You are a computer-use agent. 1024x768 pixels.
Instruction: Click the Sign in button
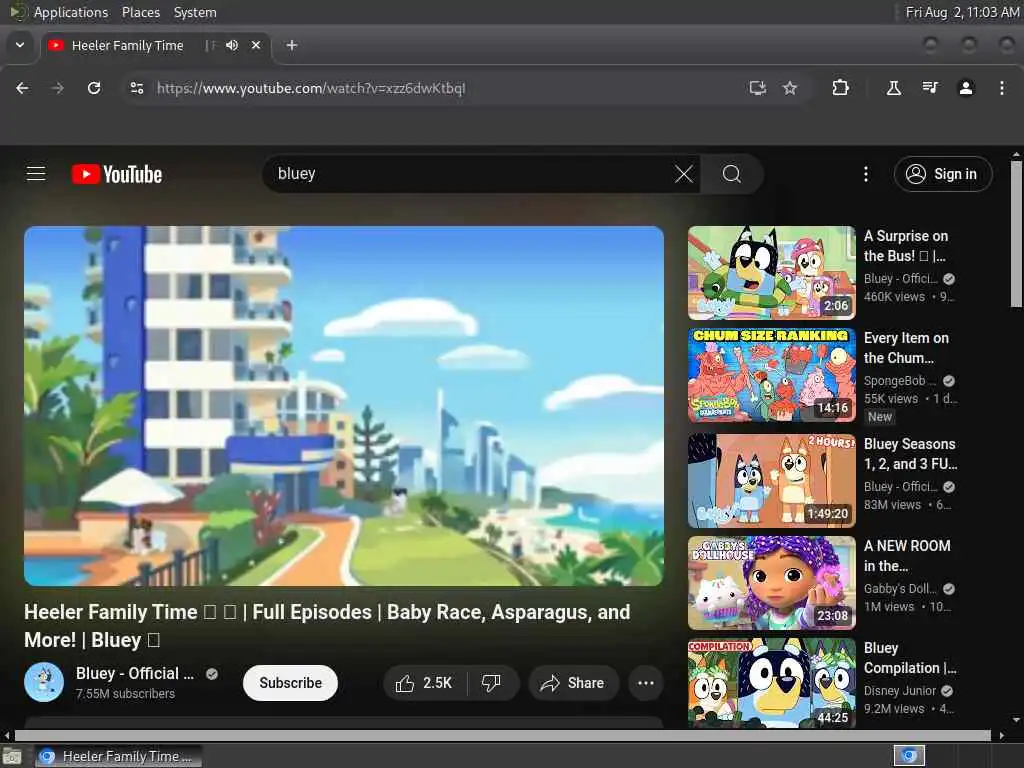point(943,174)
